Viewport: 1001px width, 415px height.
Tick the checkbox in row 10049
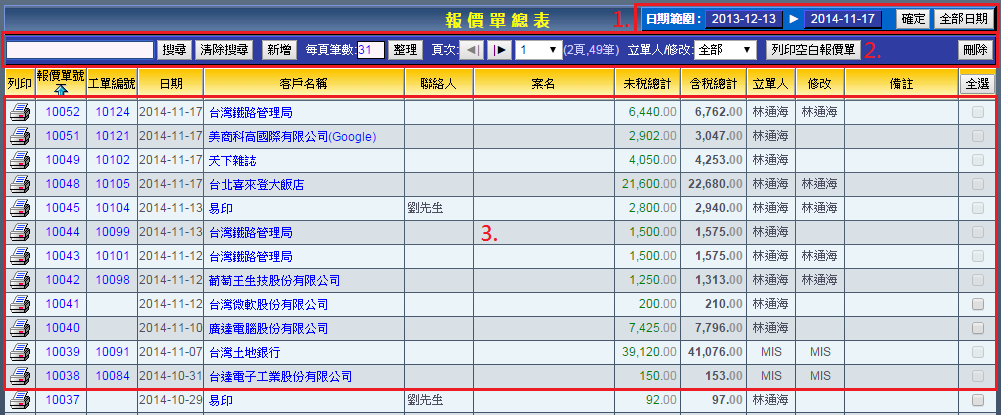tap(977, 161)
